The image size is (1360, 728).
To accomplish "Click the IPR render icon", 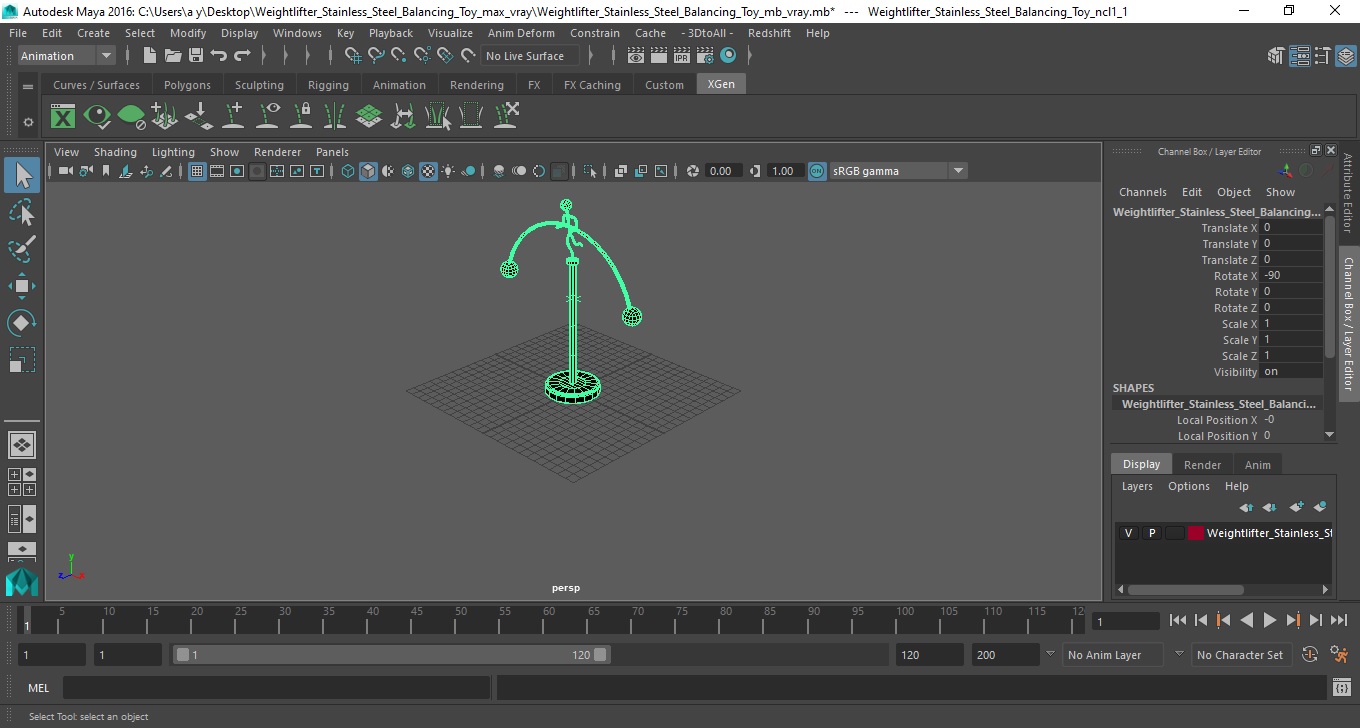I will (682, 56).
